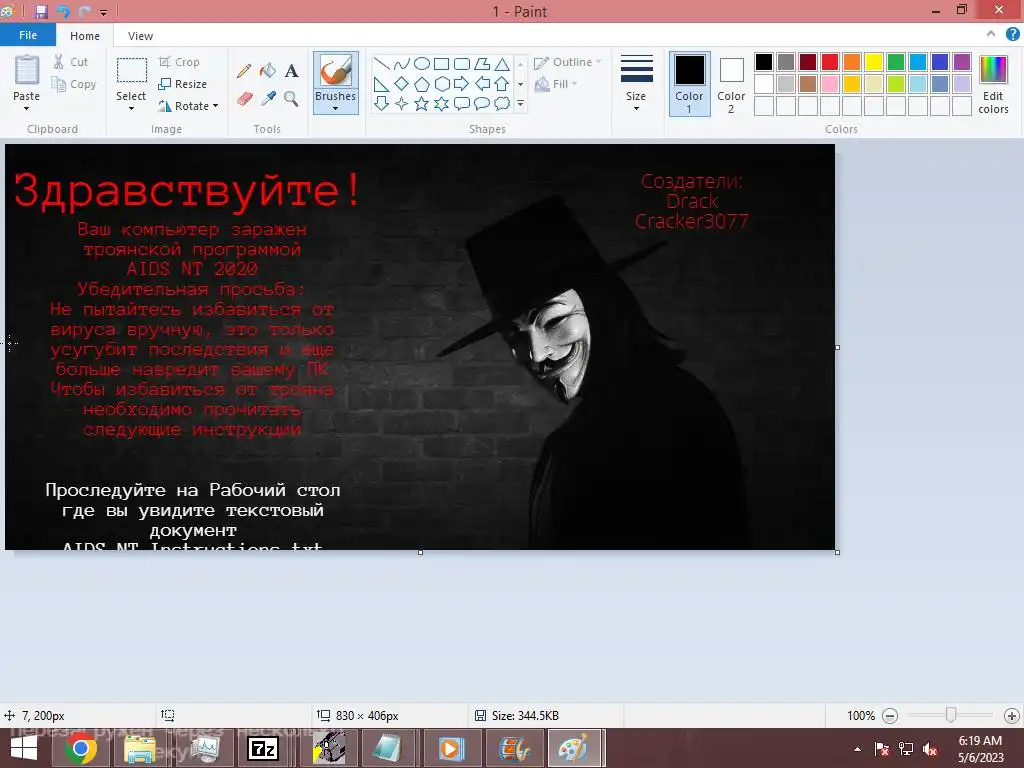Open the Windows Start button
This screenshot has height=768, width=1024.
click(x=24, y=748)
